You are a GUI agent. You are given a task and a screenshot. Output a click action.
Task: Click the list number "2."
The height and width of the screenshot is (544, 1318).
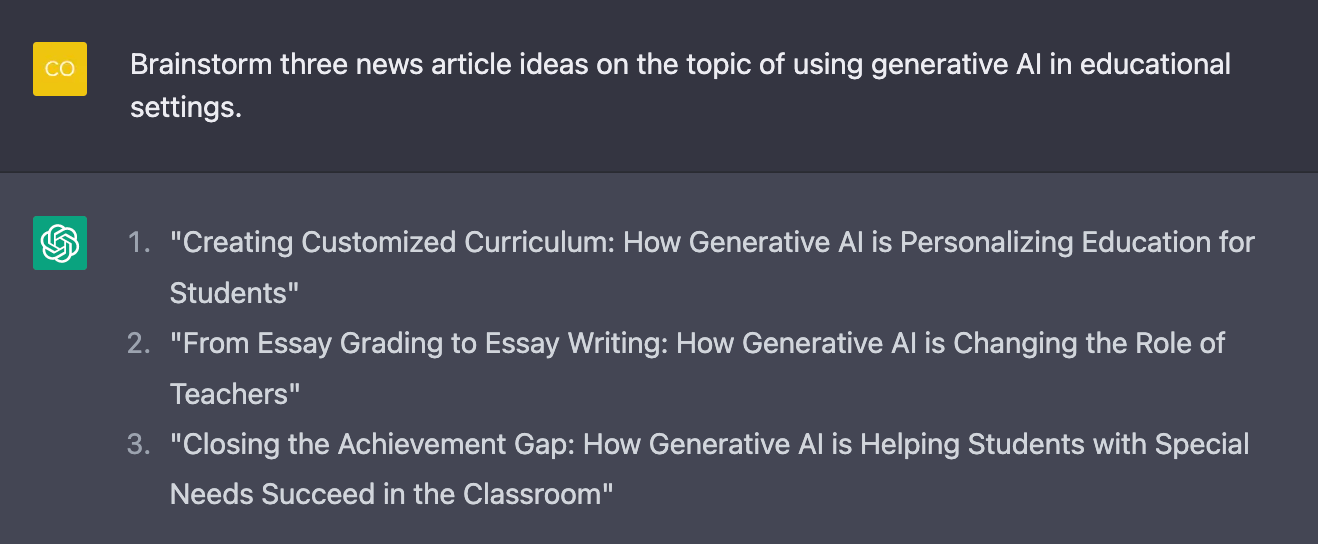tap(139, 344)
